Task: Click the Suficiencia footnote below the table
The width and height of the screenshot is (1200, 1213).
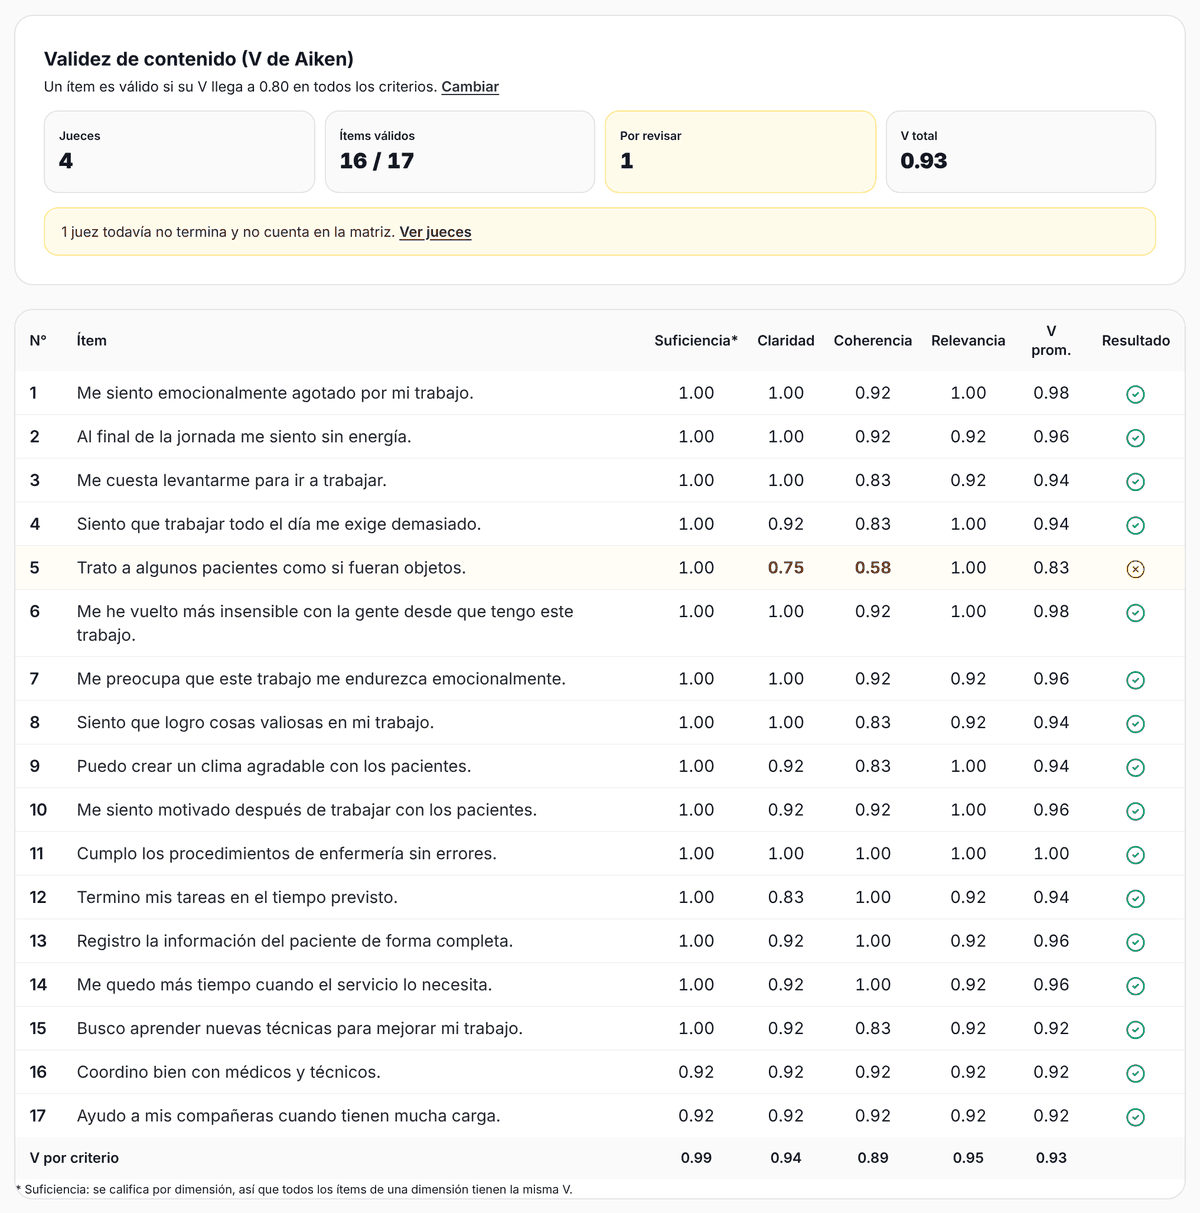Action: tap(294, 1190)
